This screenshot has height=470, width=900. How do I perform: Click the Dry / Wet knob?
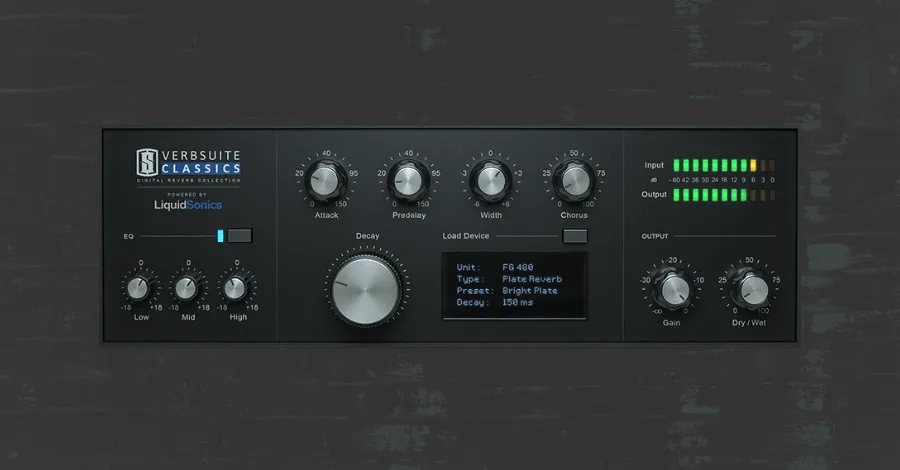753,290
